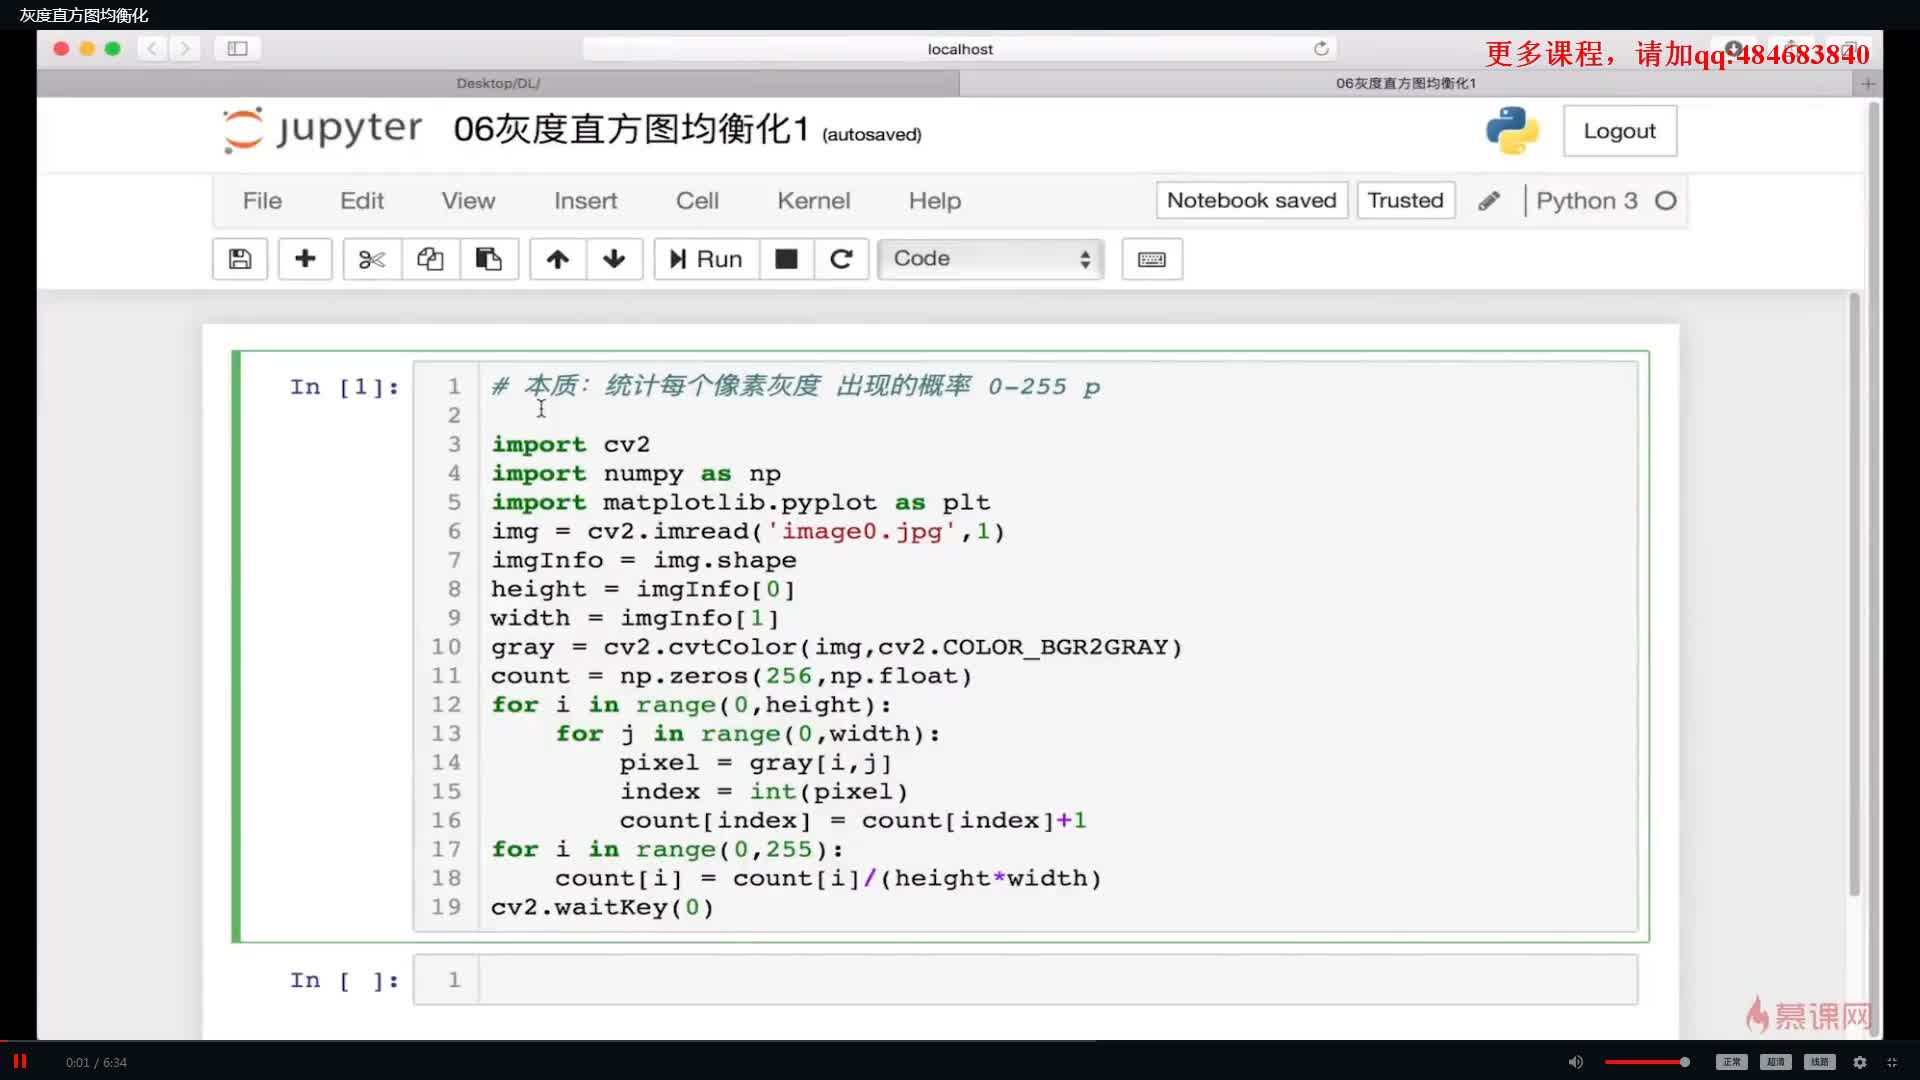Move the selected cell down arrow
This screenshot has width=1920, height=1080.
614,259
